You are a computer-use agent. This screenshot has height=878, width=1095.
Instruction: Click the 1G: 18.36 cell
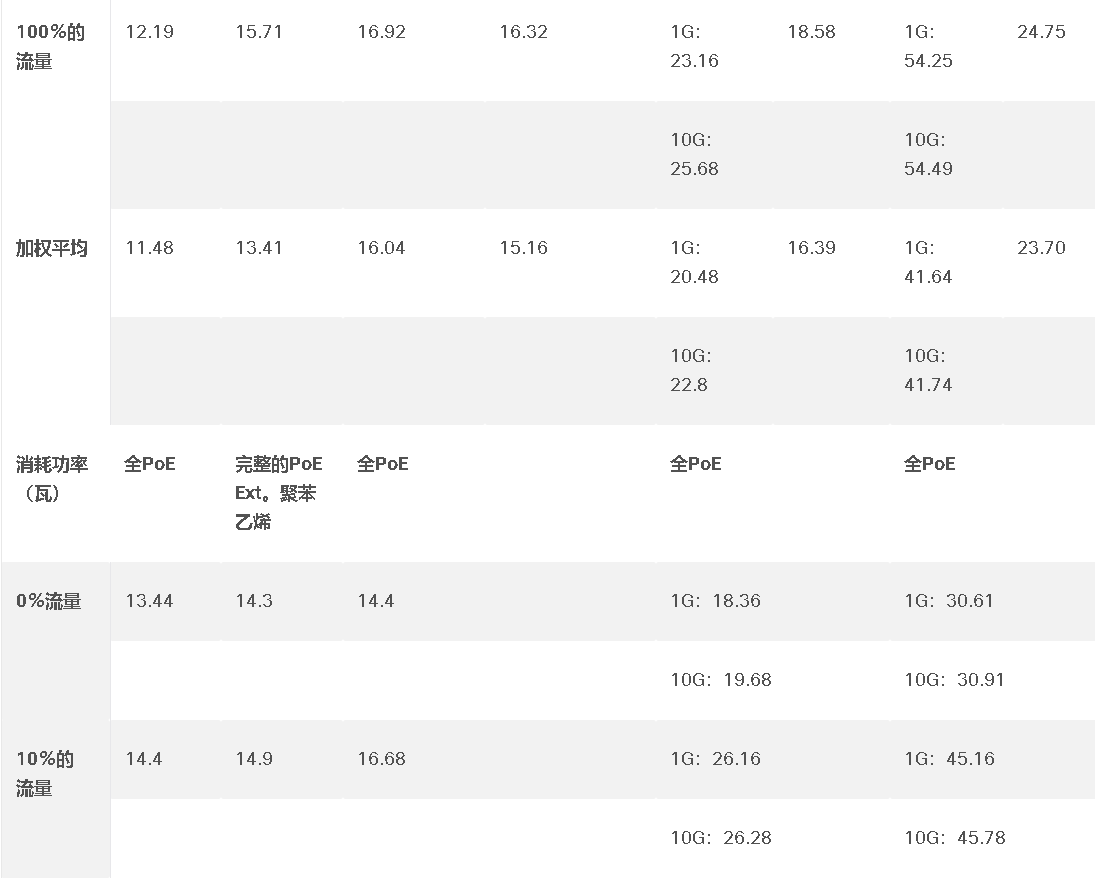click(x=715, y=601)
